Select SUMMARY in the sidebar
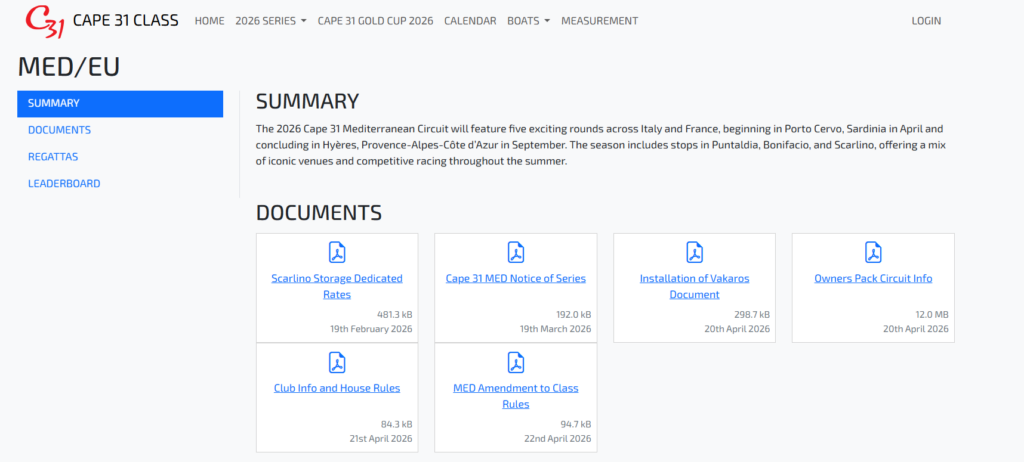The width and height of the screenshot is (1024, 462). point(120,103)
